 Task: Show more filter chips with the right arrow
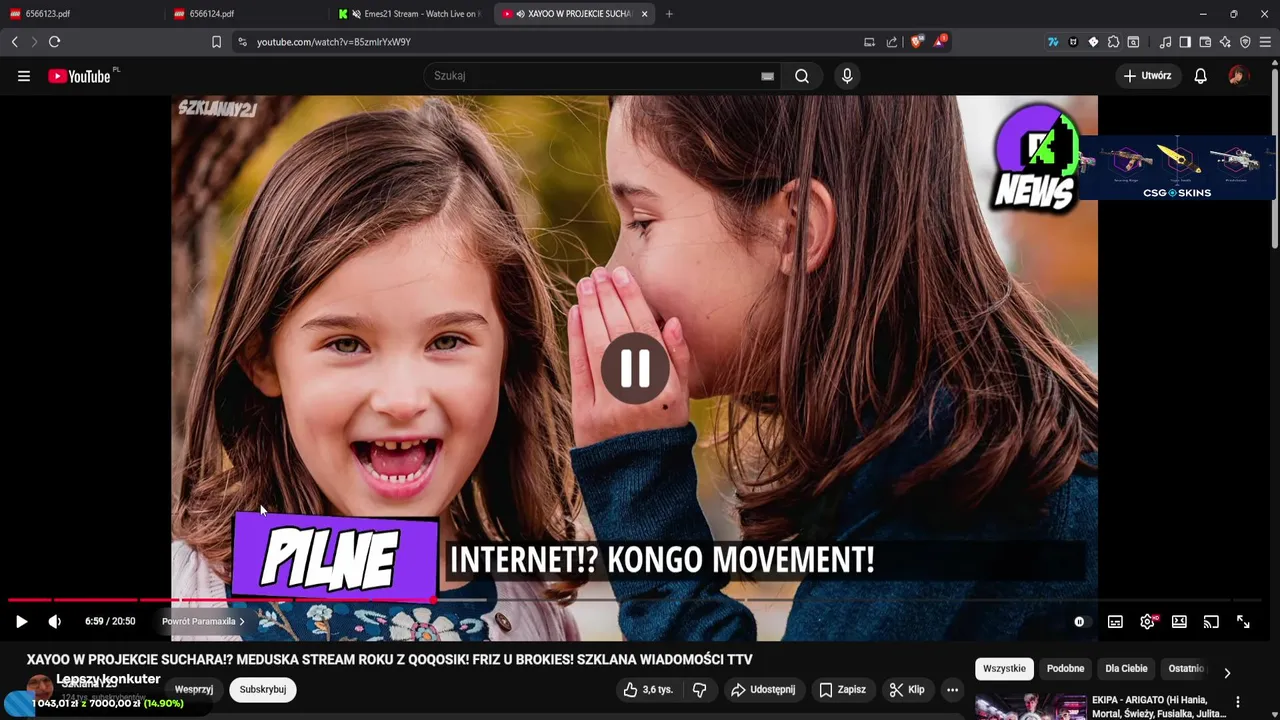1227,673
